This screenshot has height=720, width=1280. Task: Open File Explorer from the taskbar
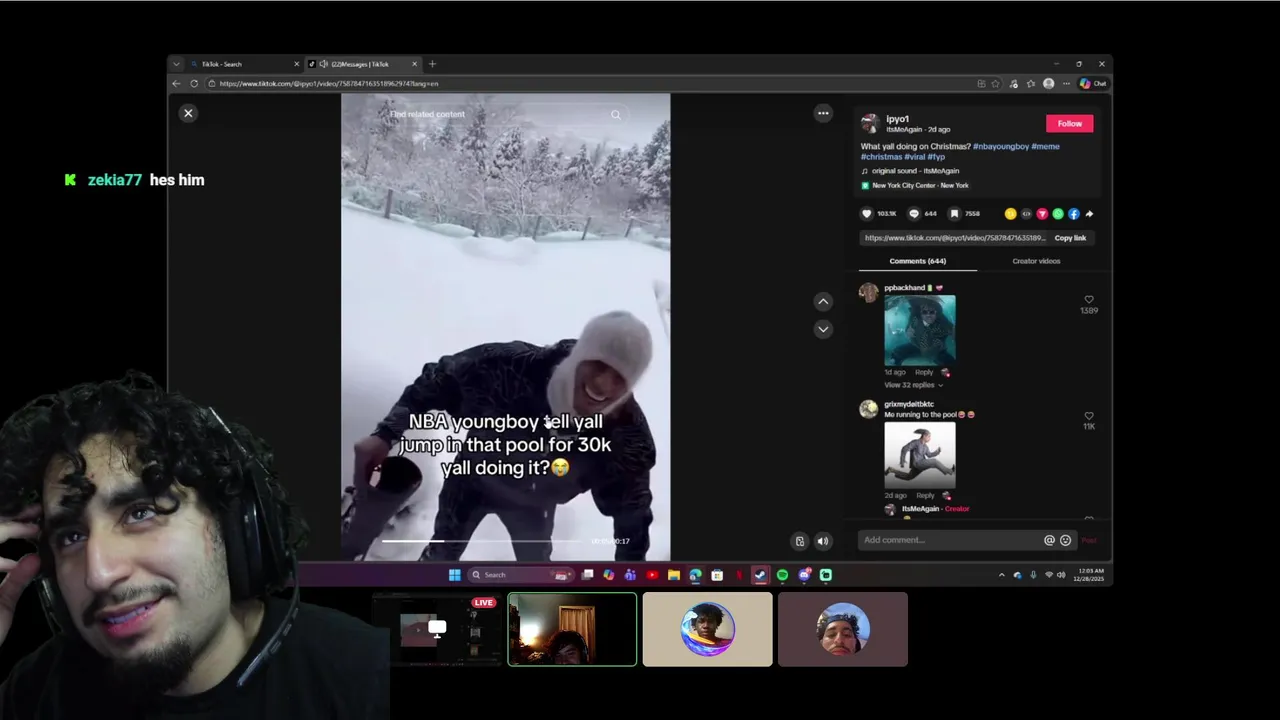[674, 575]
